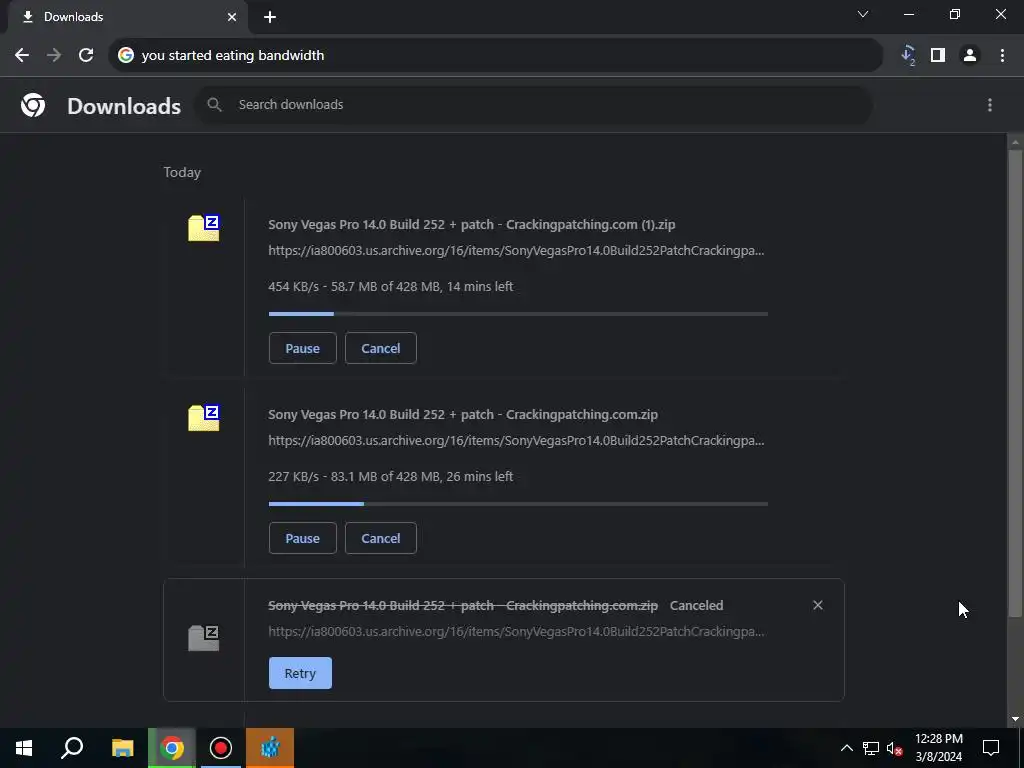Viewport: 1024px width, 768px height.
Task: Open source URL of second downloading zip
Action: tap(516, 441)
